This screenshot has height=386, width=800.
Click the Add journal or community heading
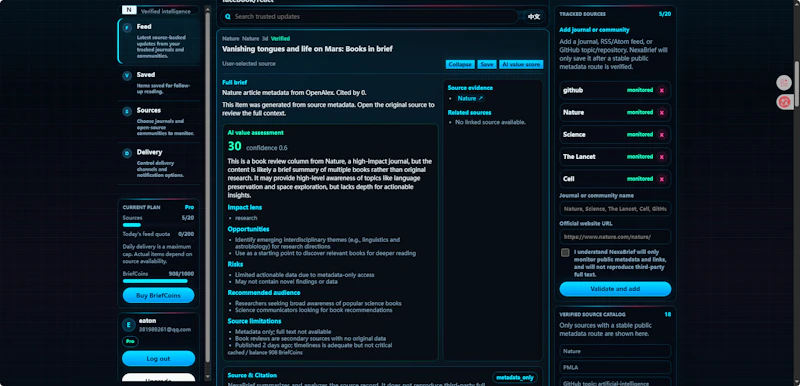pos(594,30)
